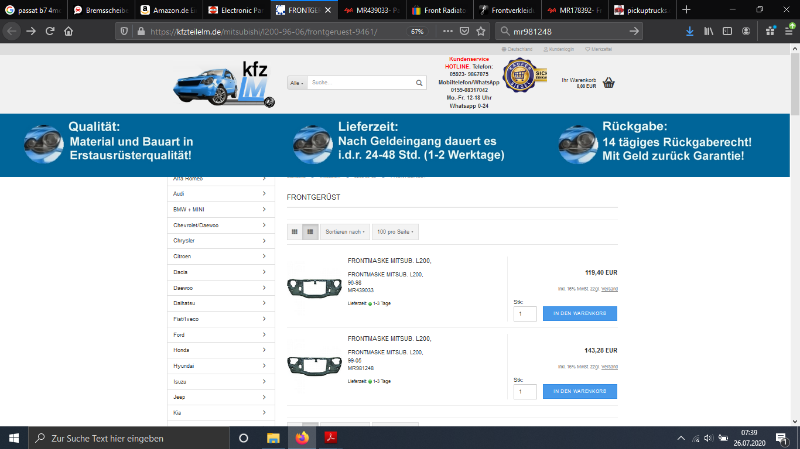
Task: Reload the current page
Action: (49, 32)
